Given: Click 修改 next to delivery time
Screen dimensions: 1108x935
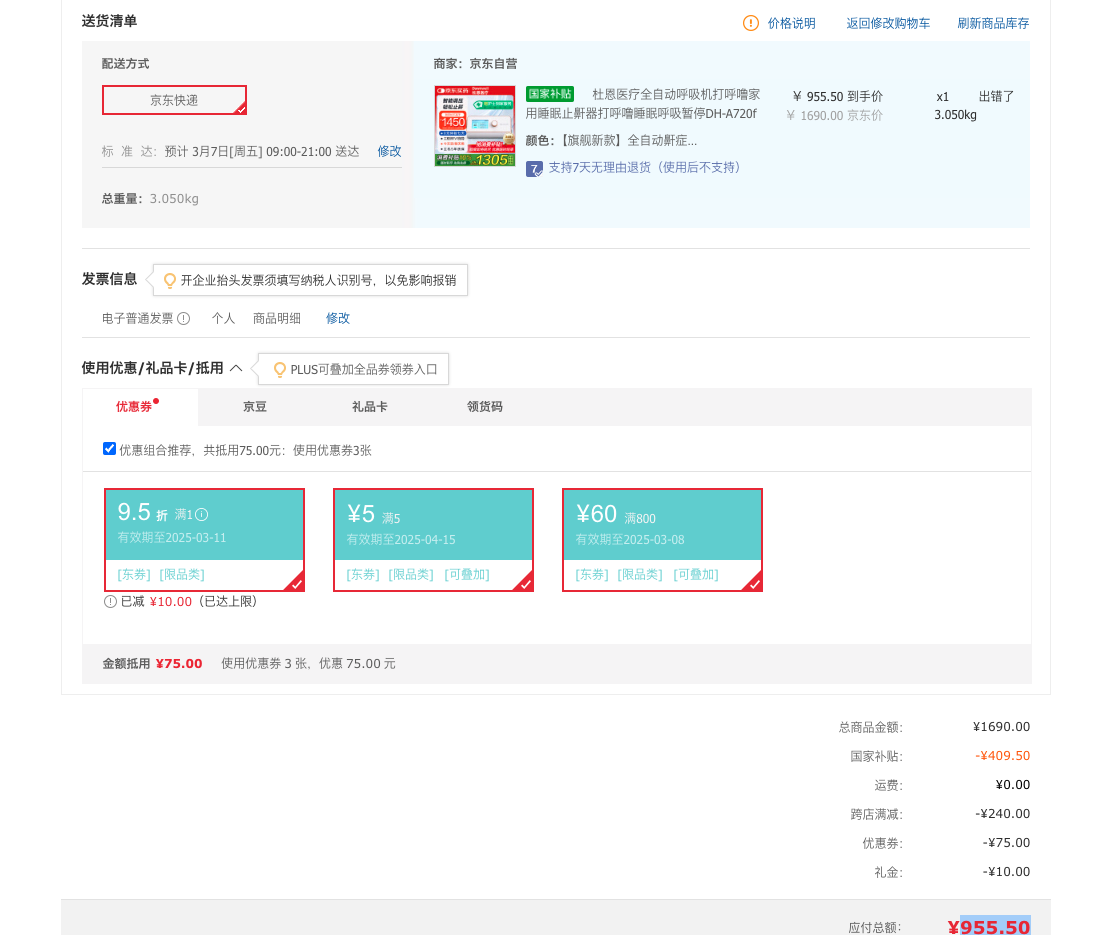Looking at the screenshot, I should [x=389, y=151].
